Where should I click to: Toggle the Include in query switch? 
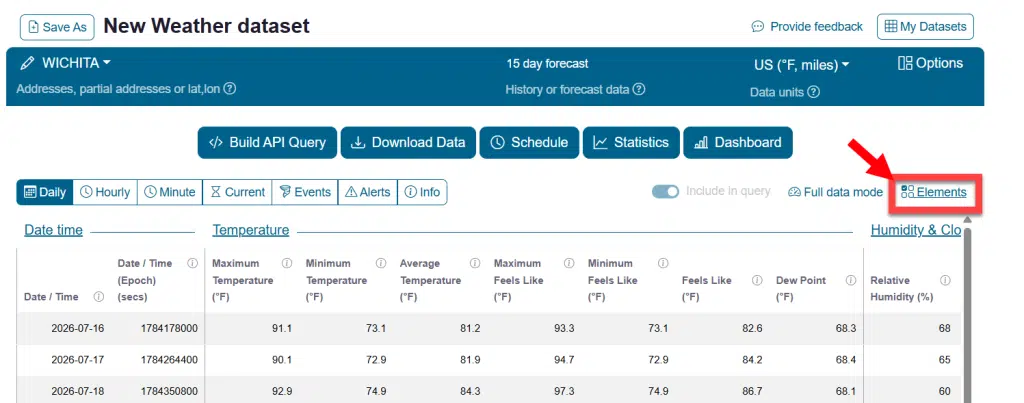(665, 191)
